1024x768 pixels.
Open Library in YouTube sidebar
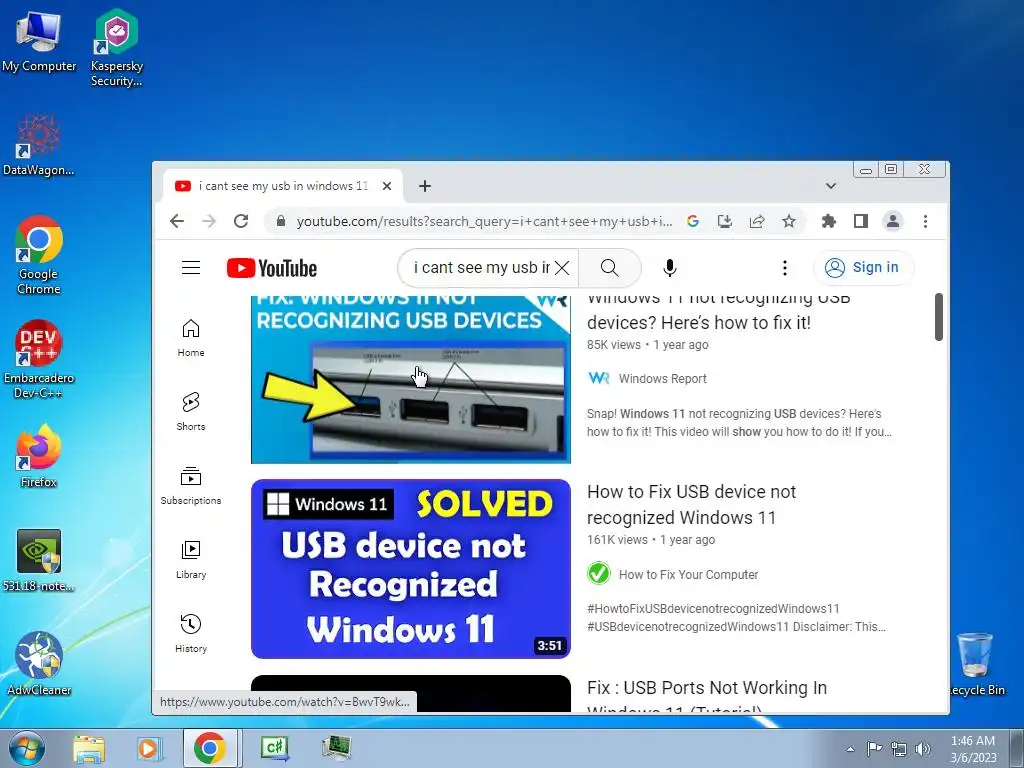pos(191,560)
